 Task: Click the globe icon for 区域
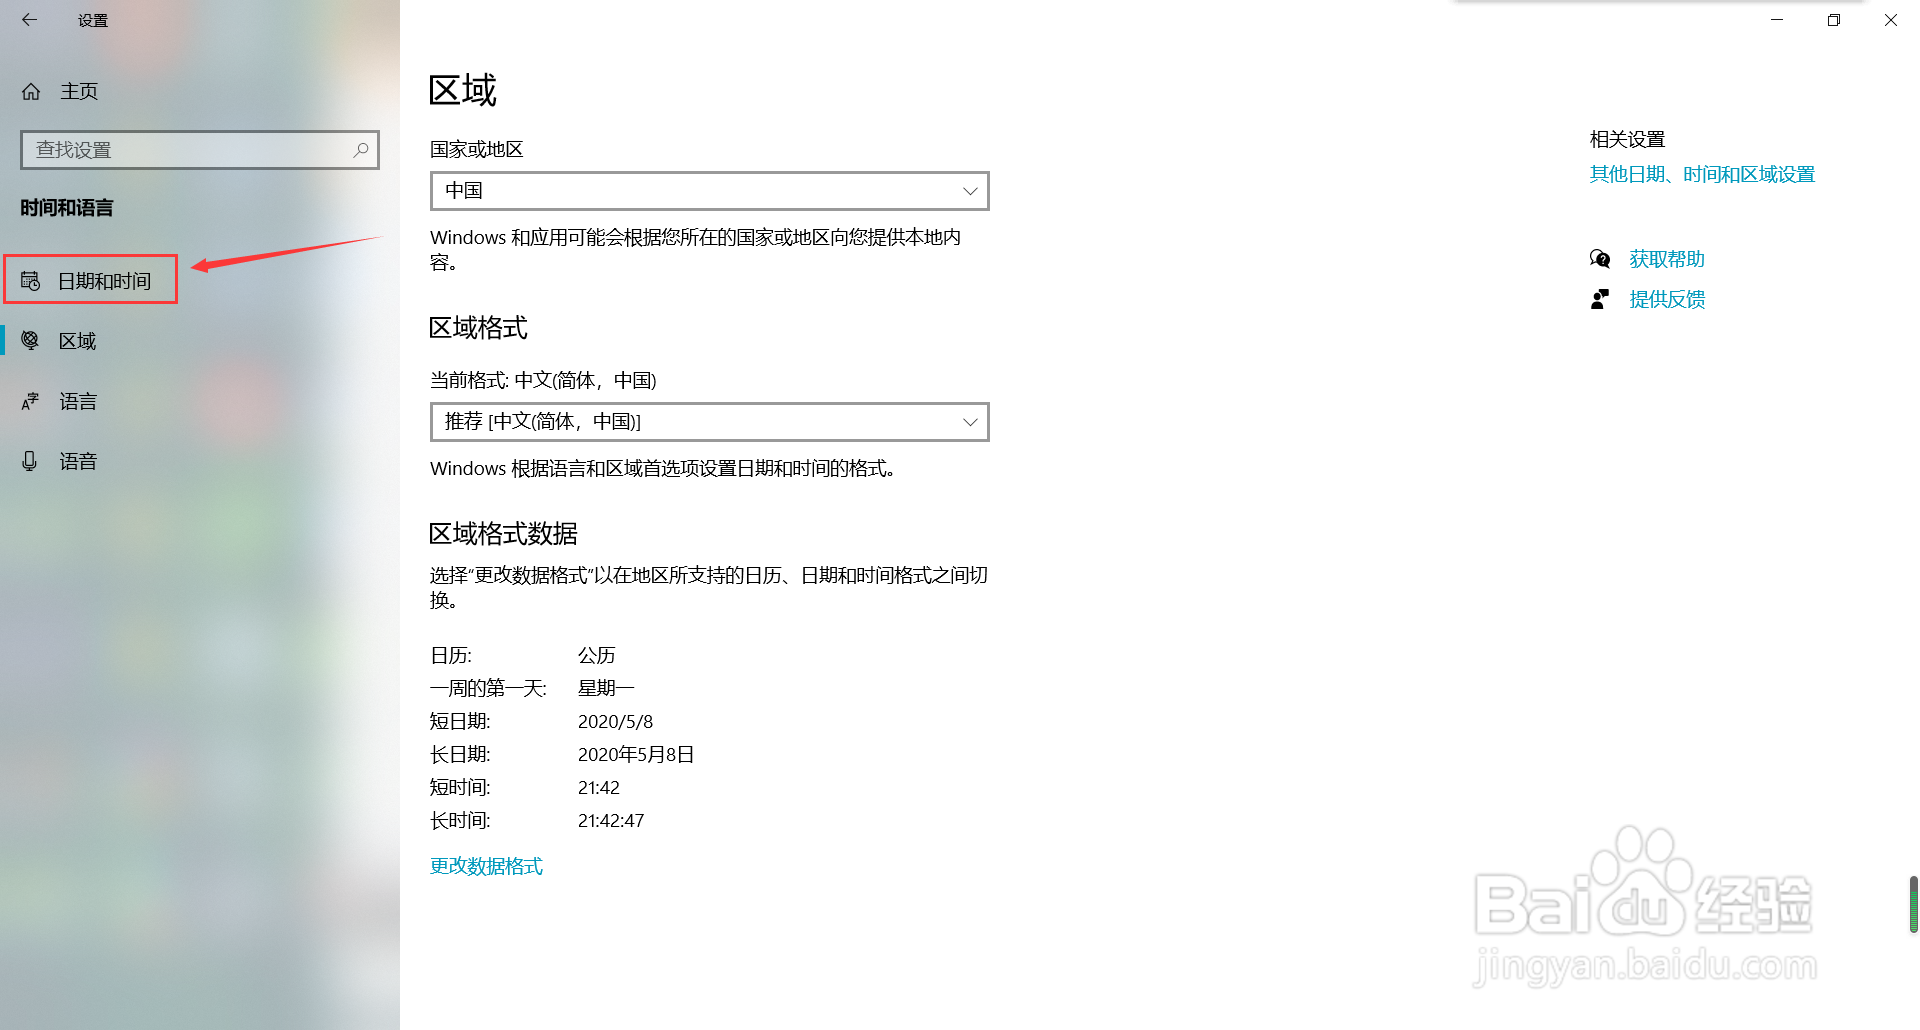(31, 341)
